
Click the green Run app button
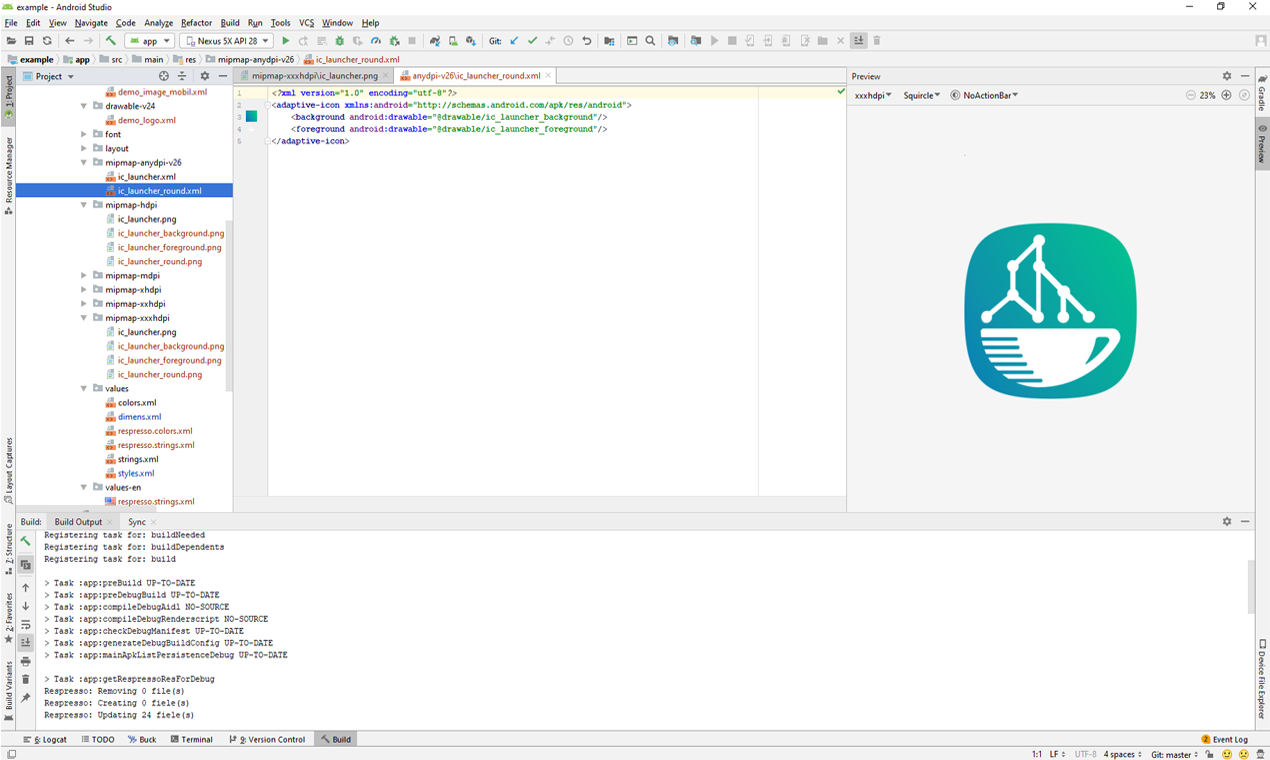pos(285,41)
